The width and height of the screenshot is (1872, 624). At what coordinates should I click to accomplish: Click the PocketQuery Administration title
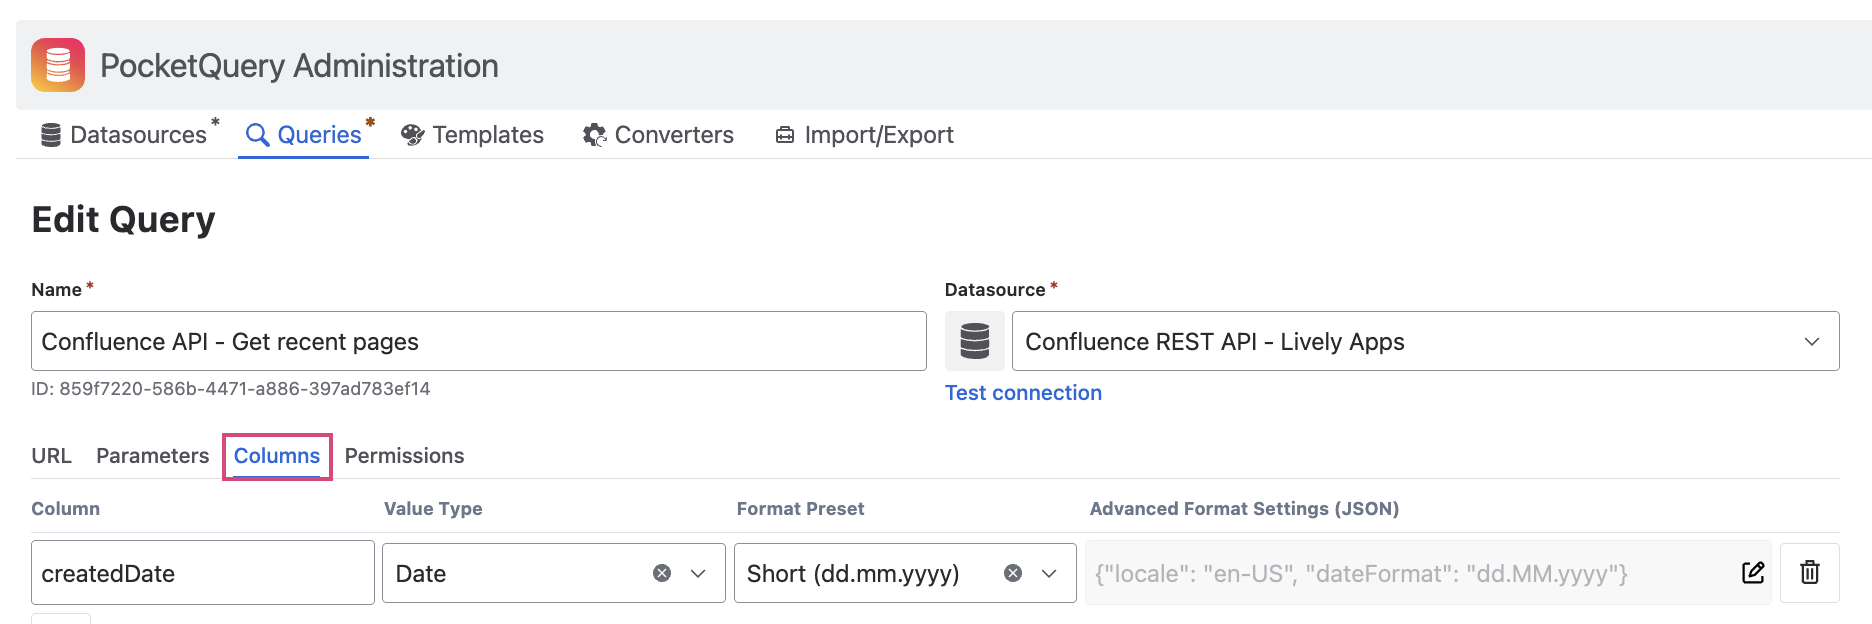299,66
